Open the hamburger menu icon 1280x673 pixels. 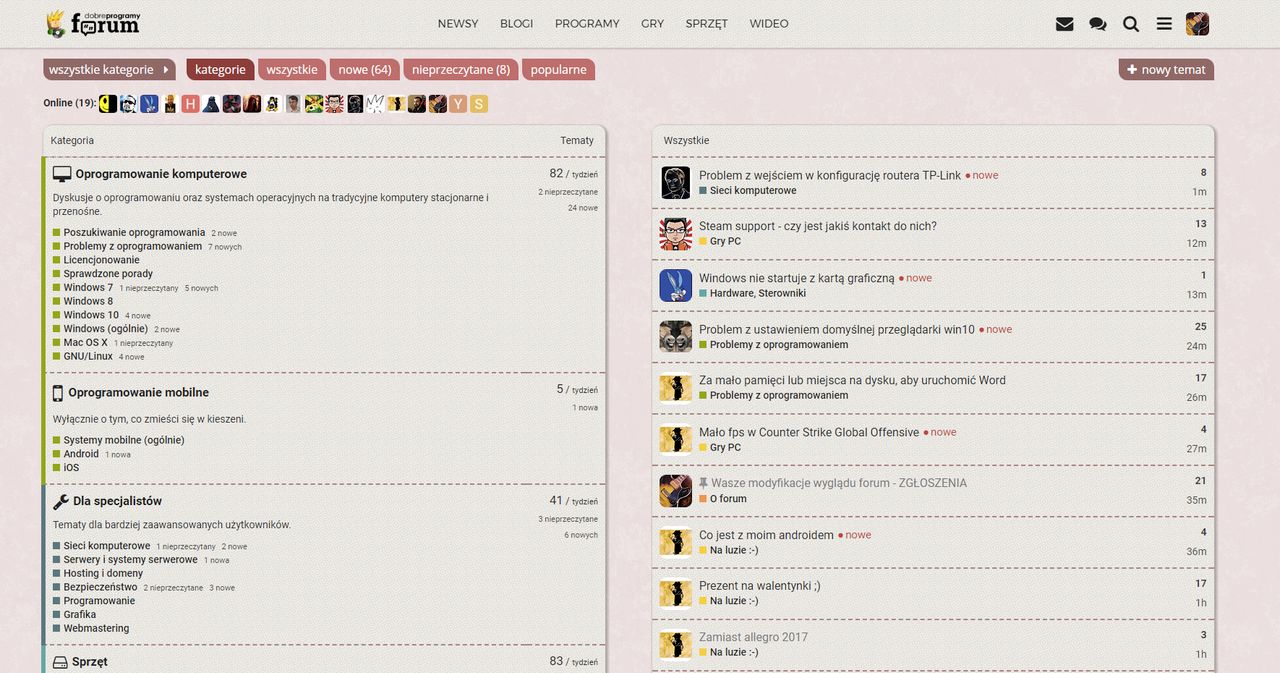1164,24
